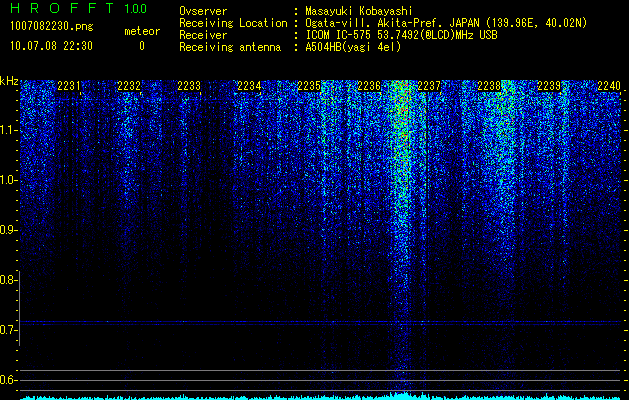Click the Receiver field label
The height and width of the screenshot is (400, 629).
tap(203, 35)
